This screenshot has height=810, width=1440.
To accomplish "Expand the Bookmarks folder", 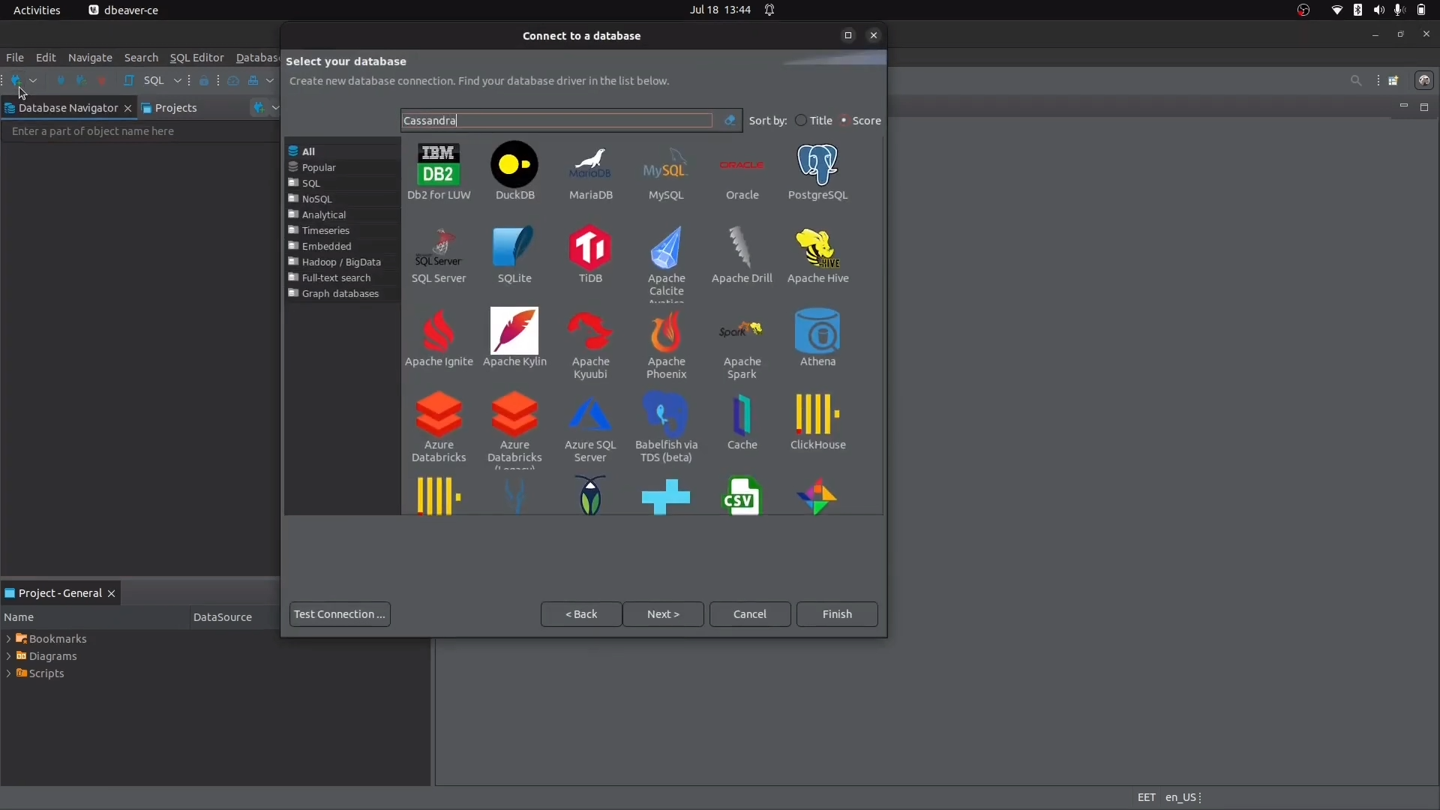I will [9, 639].
